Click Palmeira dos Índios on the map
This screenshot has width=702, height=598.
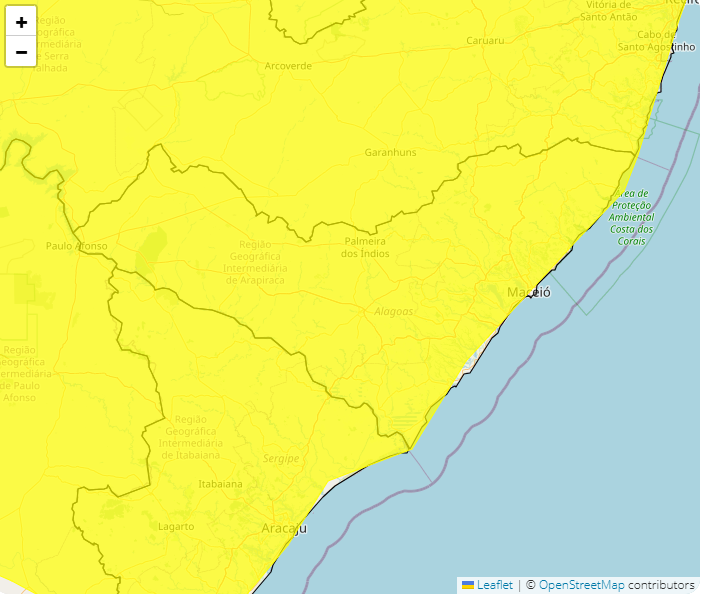tap(365, 247)
